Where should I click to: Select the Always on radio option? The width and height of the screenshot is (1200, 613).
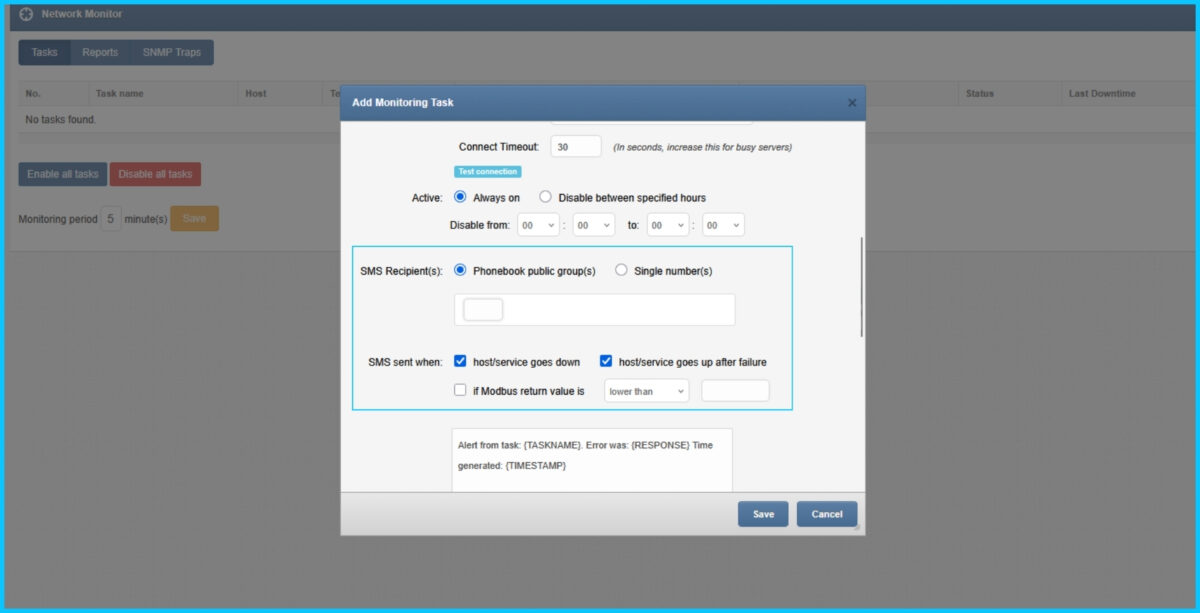(x=461, y=197)
